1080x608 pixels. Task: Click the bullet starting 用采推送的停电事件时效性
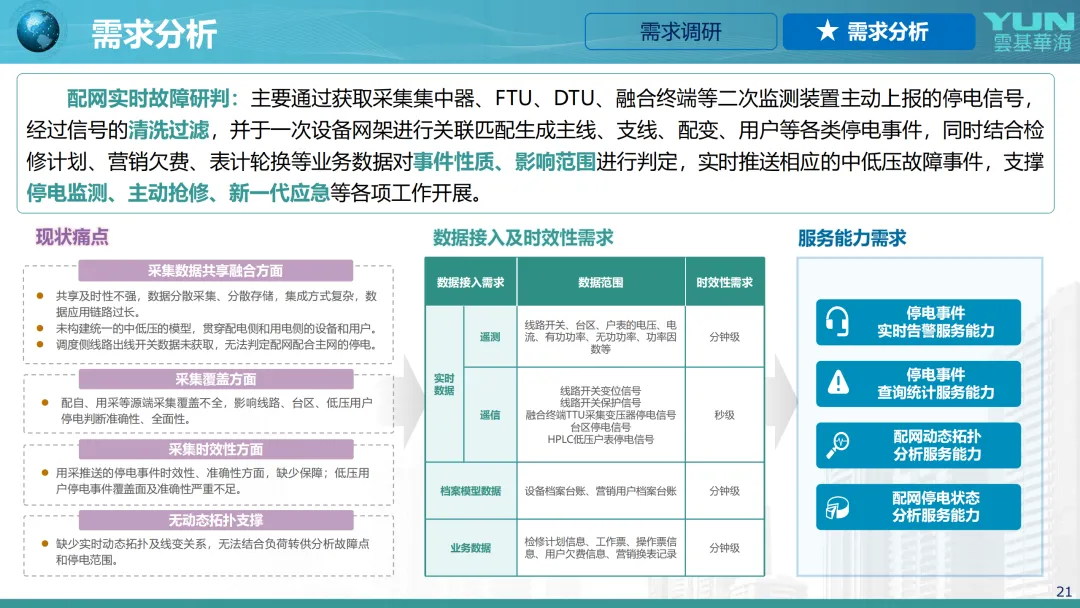pyautogui.click(x=212, y=481)
